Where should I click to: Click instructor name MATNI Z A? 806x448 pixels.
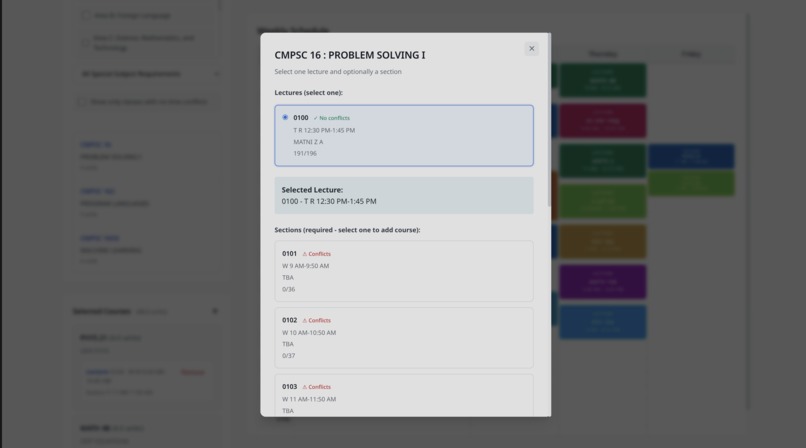(x=308, y=142)
